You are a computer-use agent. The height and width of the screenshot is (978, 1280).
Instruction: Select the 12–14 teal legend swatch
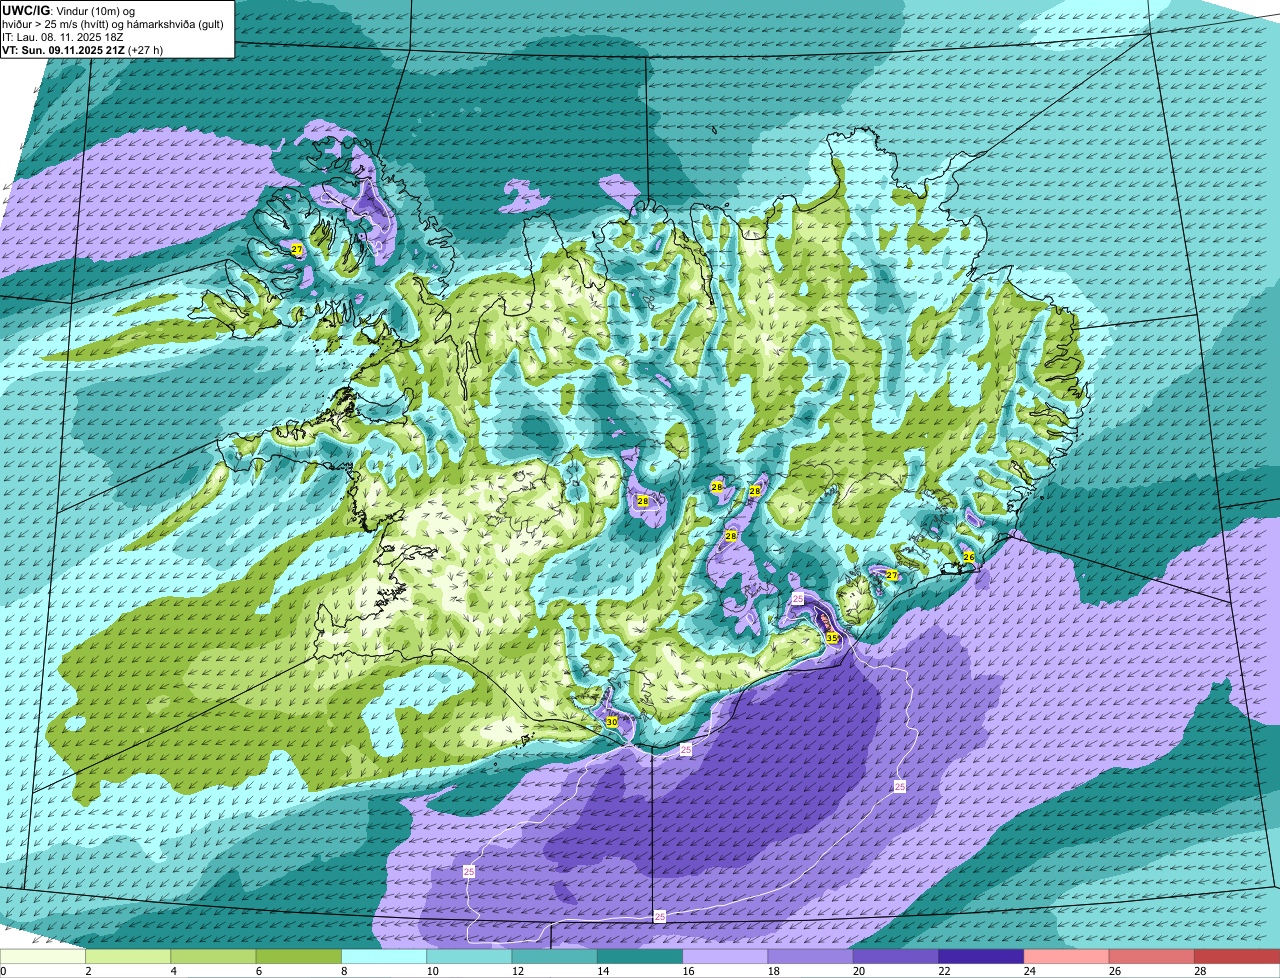point(555,957)
